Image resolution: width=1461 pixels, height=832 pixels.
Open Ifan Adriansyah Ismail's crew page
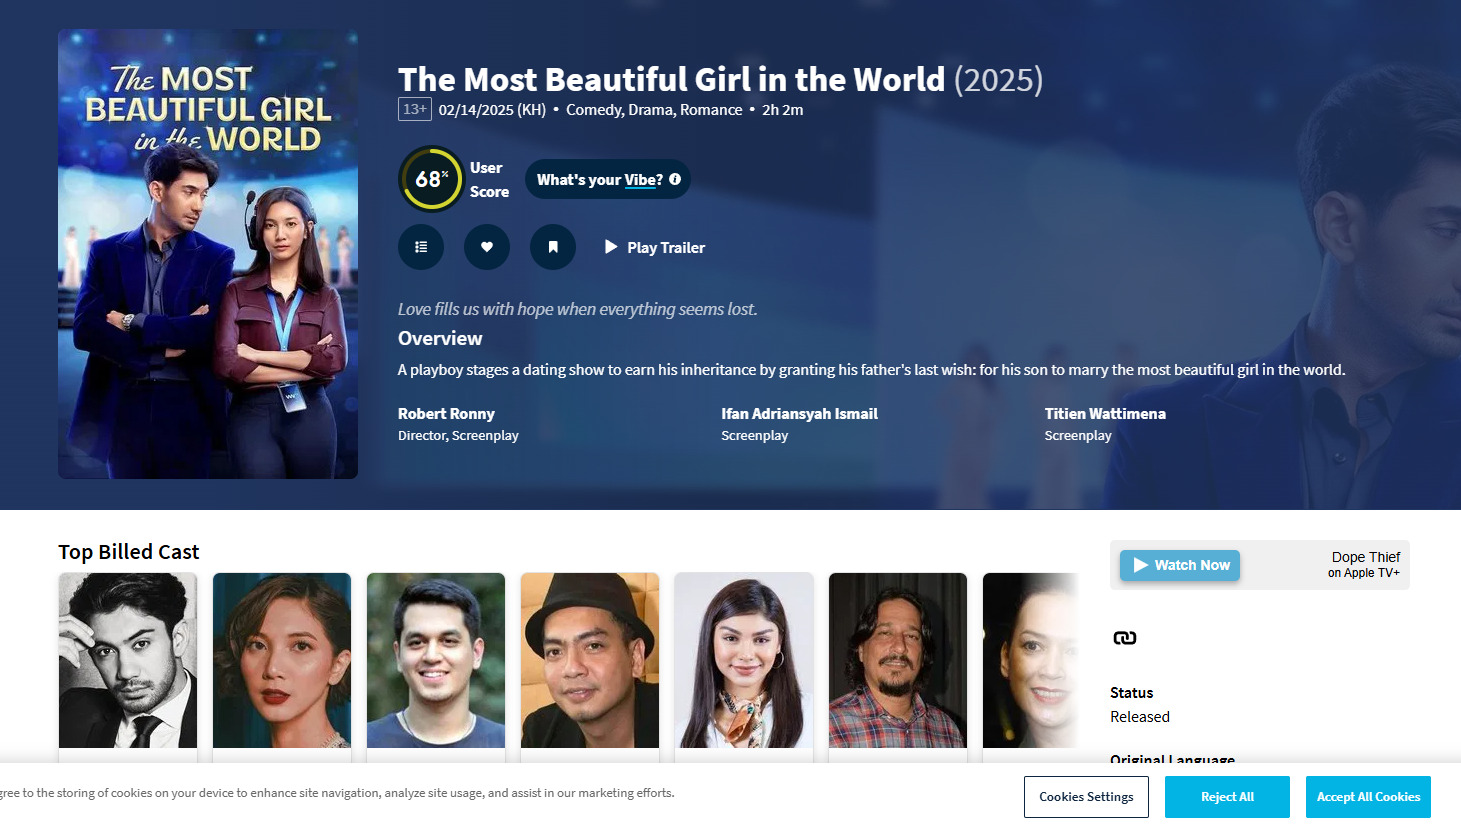click(x=799, y=414)
